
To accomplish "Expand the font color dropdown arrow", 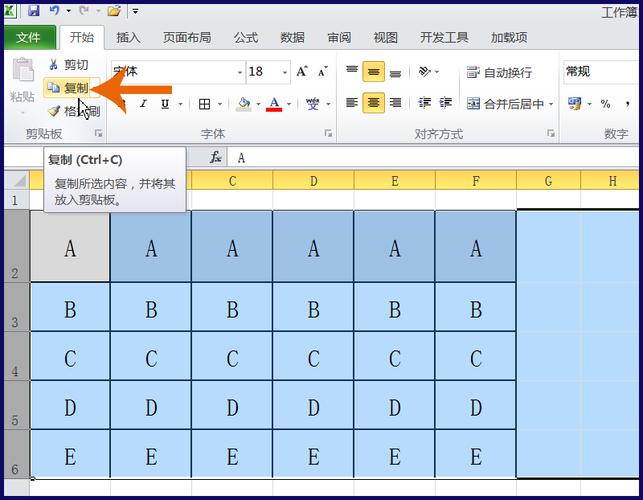I will click(289, 104).
